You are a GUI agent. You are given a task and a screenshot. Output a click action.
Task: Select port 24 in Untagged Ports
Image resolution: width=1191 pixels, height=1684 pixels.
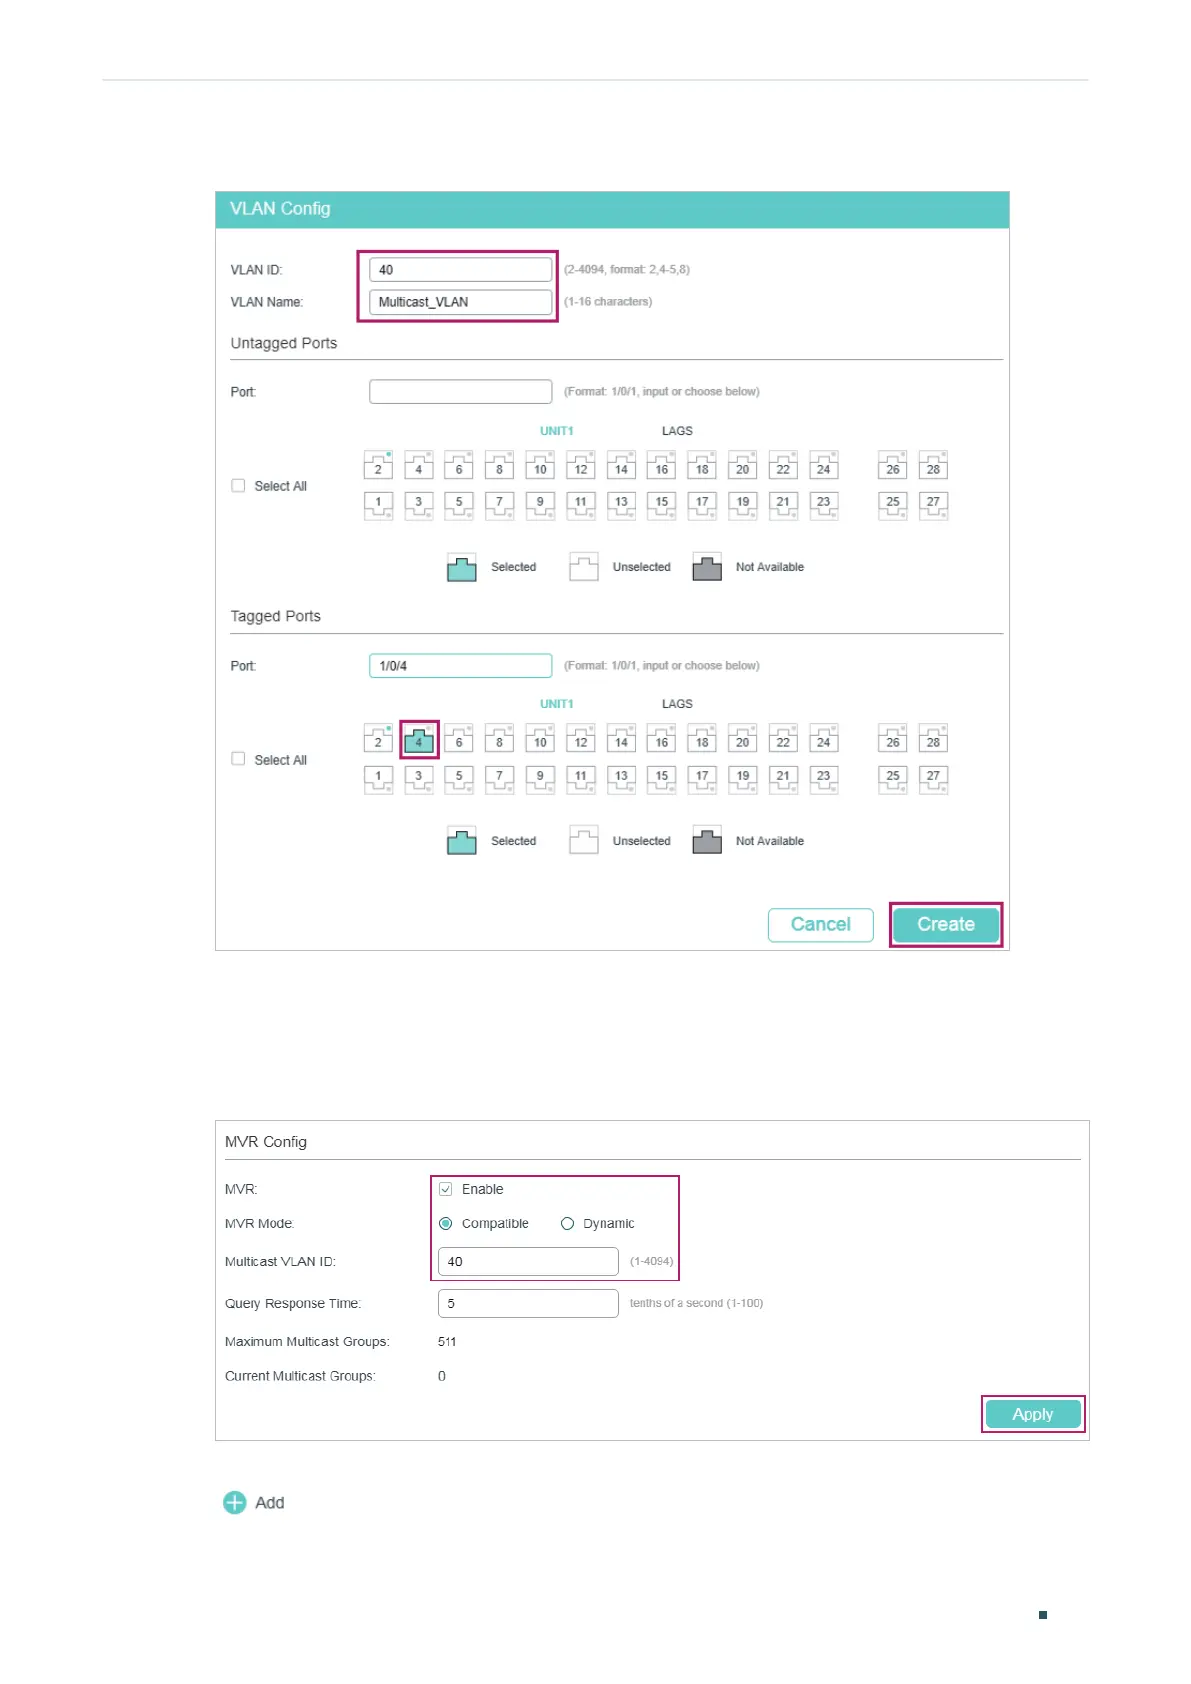(x=824, y=466)
